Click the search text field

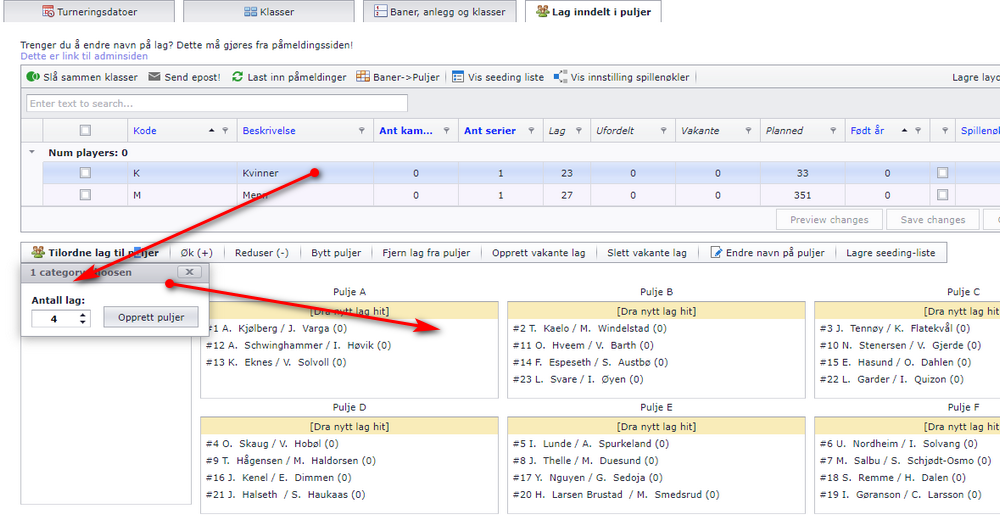click(x=217, y=103)
